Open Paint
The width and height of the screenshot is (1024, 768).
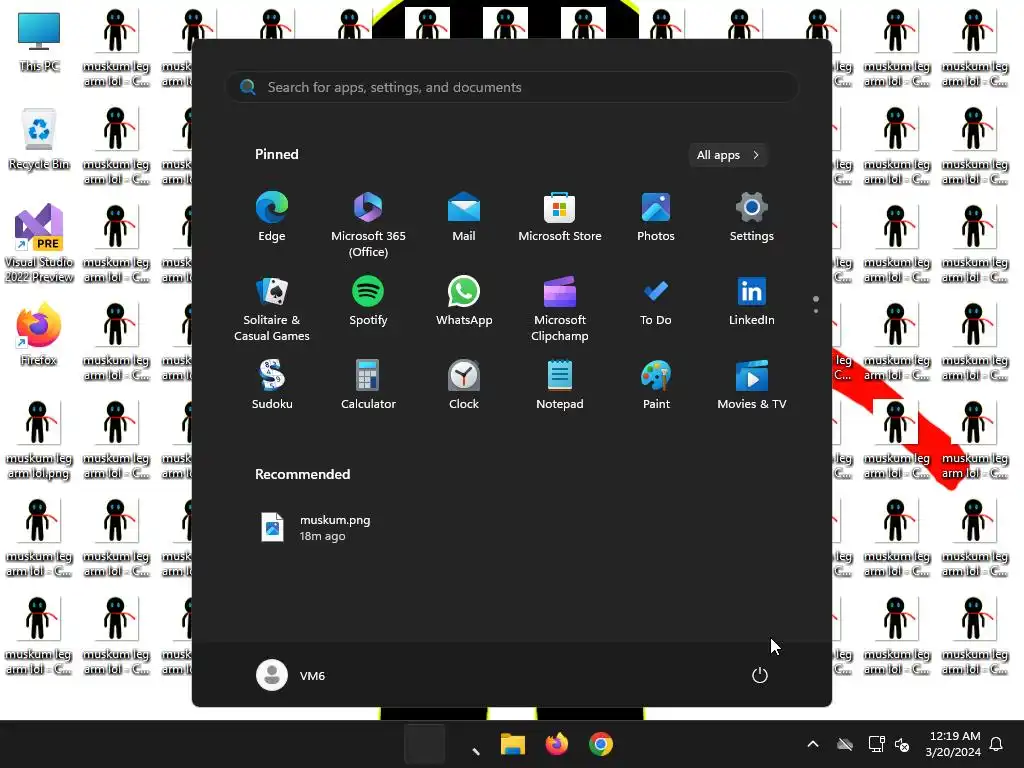pyautogui.click(x=656, y=385)
